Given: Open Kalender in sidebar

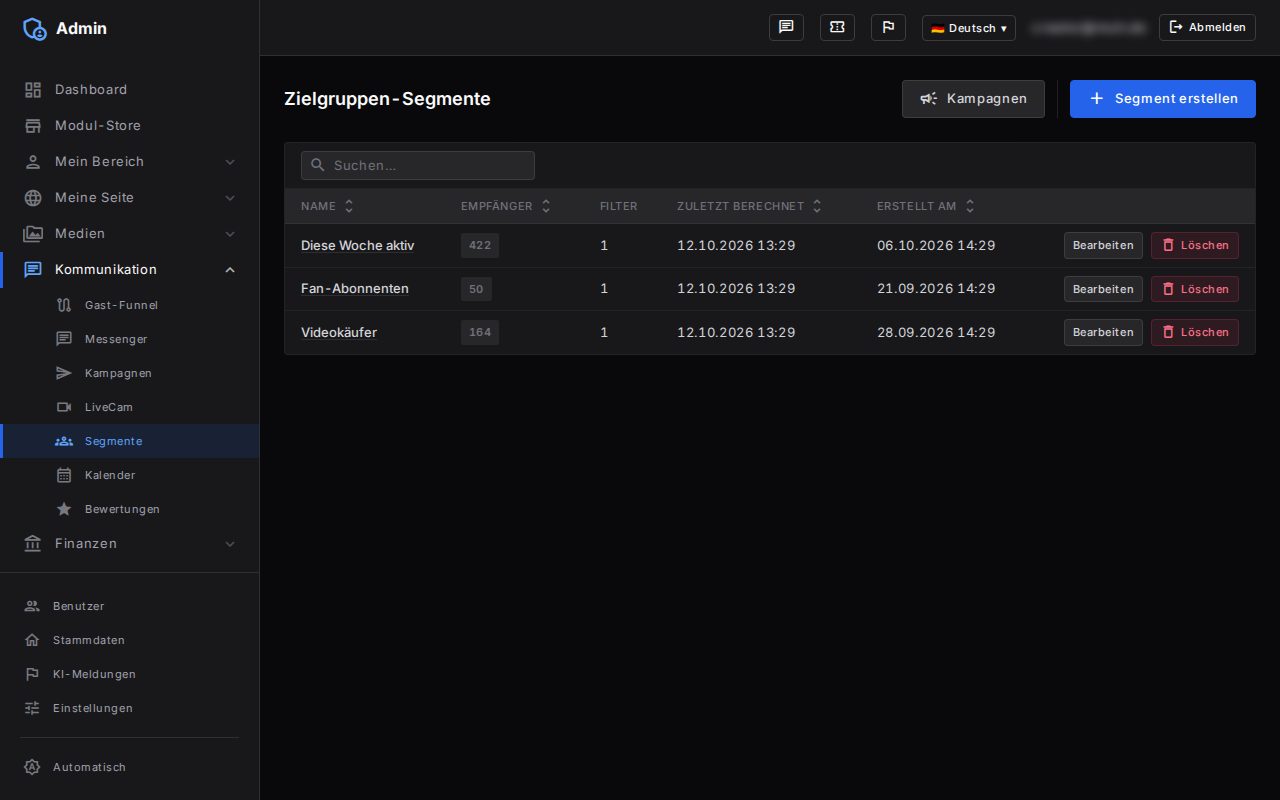Looking at the screenshot, I should 129,475.
